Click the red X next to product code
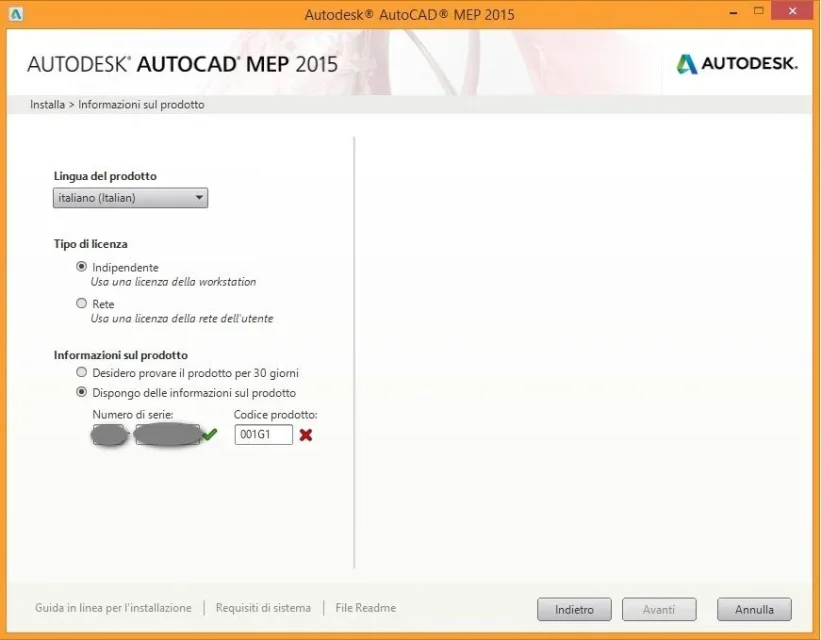The height and width of the screenshot is (640, 821). (306, 435)
